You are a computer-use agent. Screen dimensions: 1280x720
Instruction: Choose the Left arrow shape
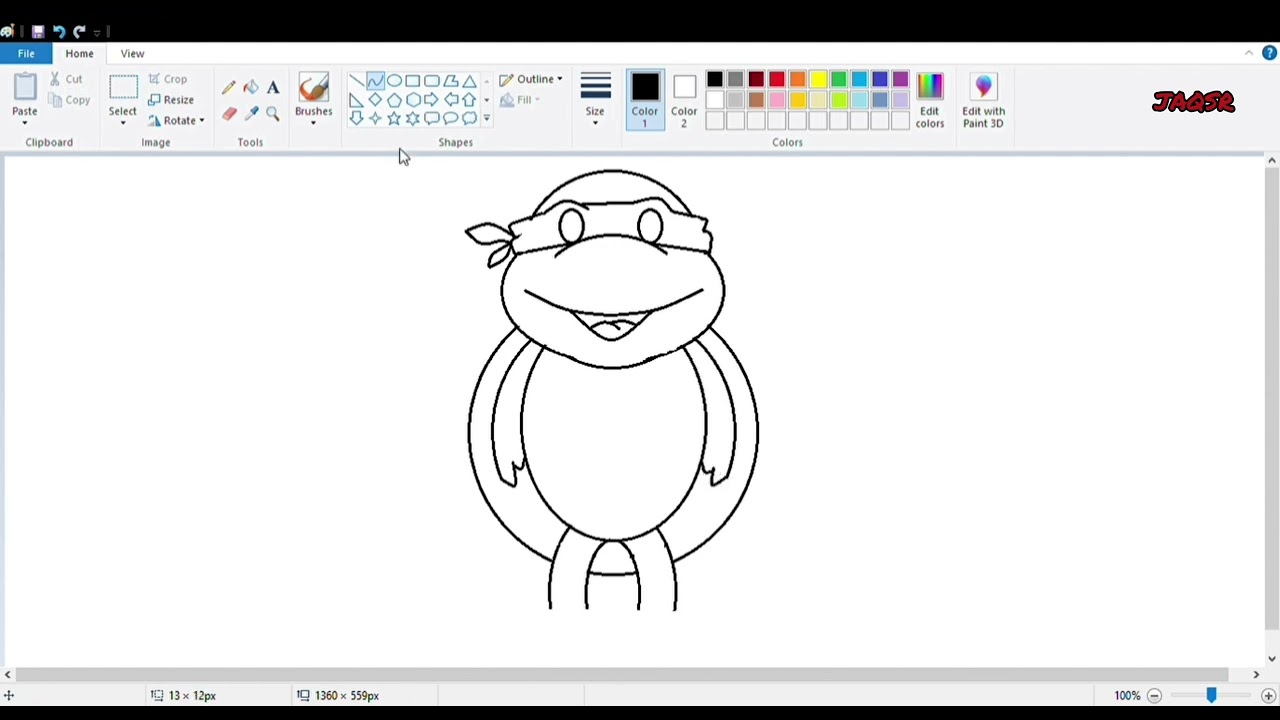[451, 100]
